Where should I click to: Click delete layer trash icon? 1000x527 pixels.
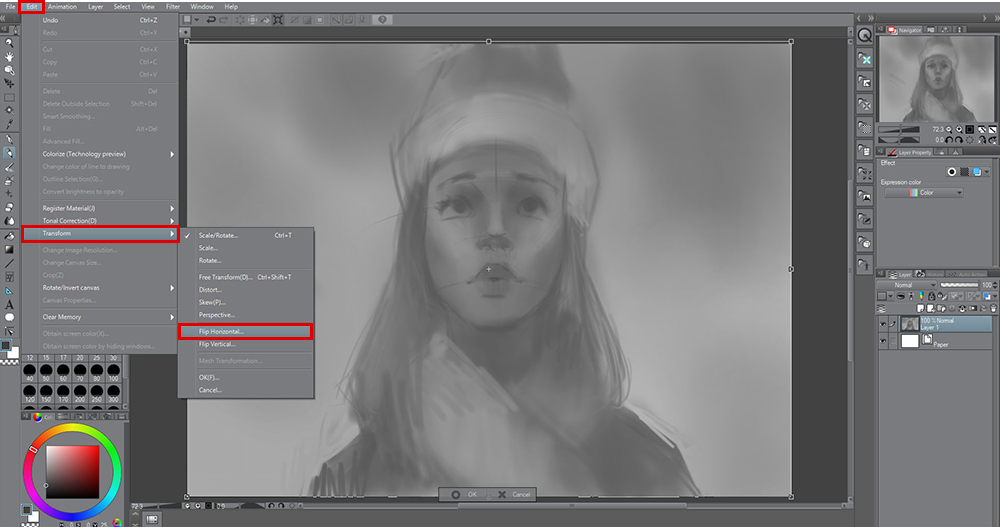pyautogui.click(x=993, y=308)
